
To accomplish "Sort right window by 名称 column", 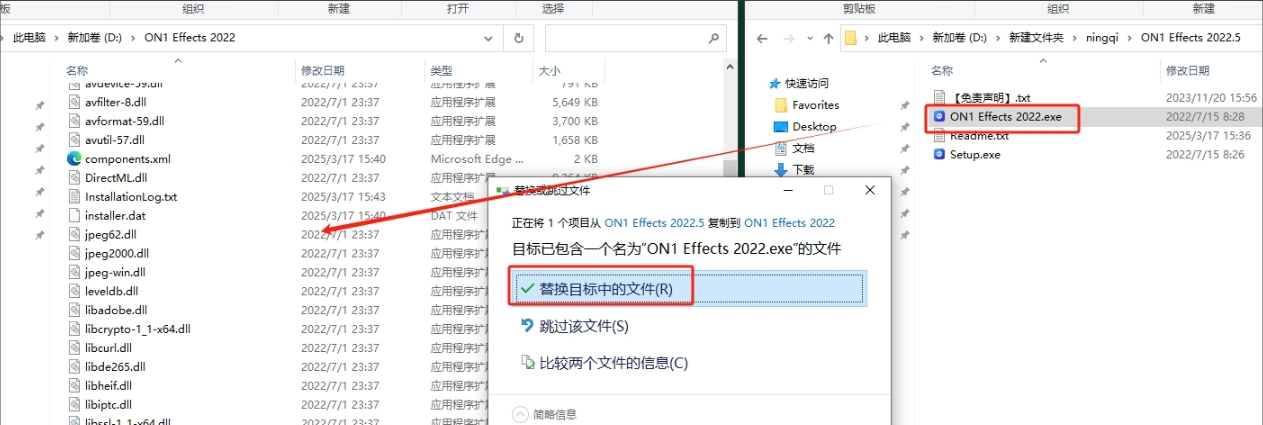I will point(942,71).
